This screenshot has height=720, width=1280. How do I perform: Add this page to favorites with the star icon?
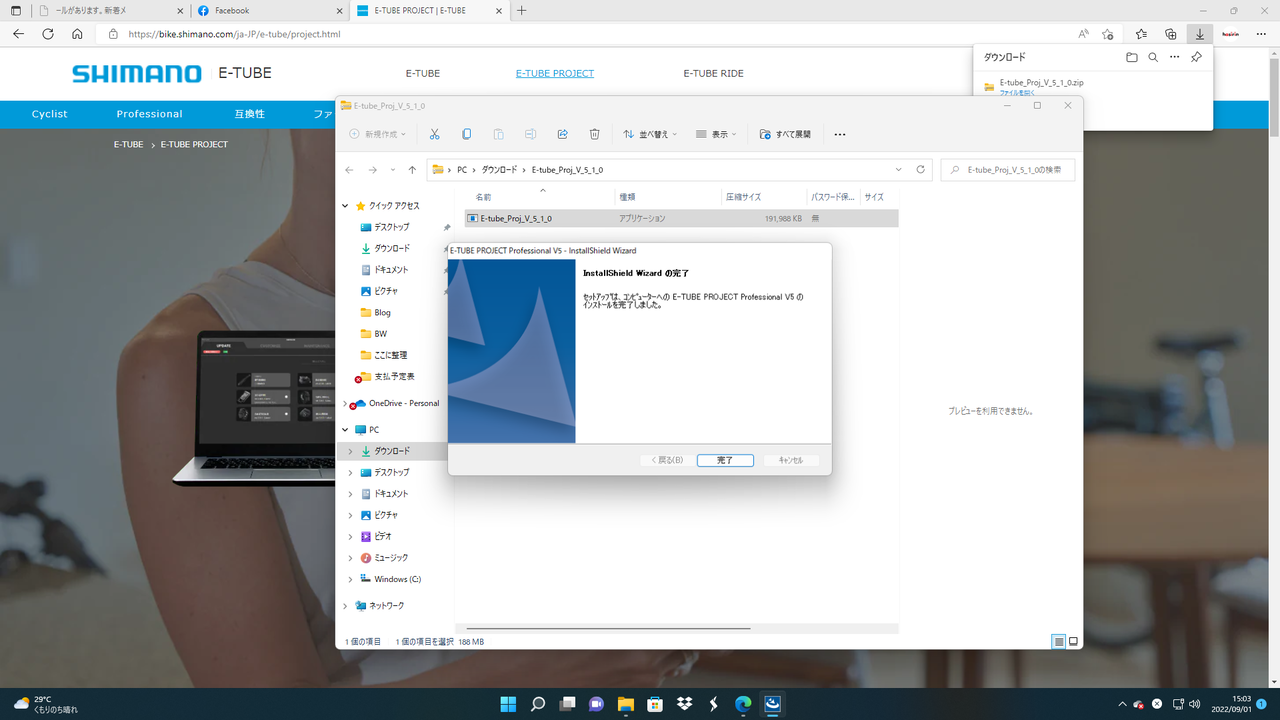(1108, 34)
